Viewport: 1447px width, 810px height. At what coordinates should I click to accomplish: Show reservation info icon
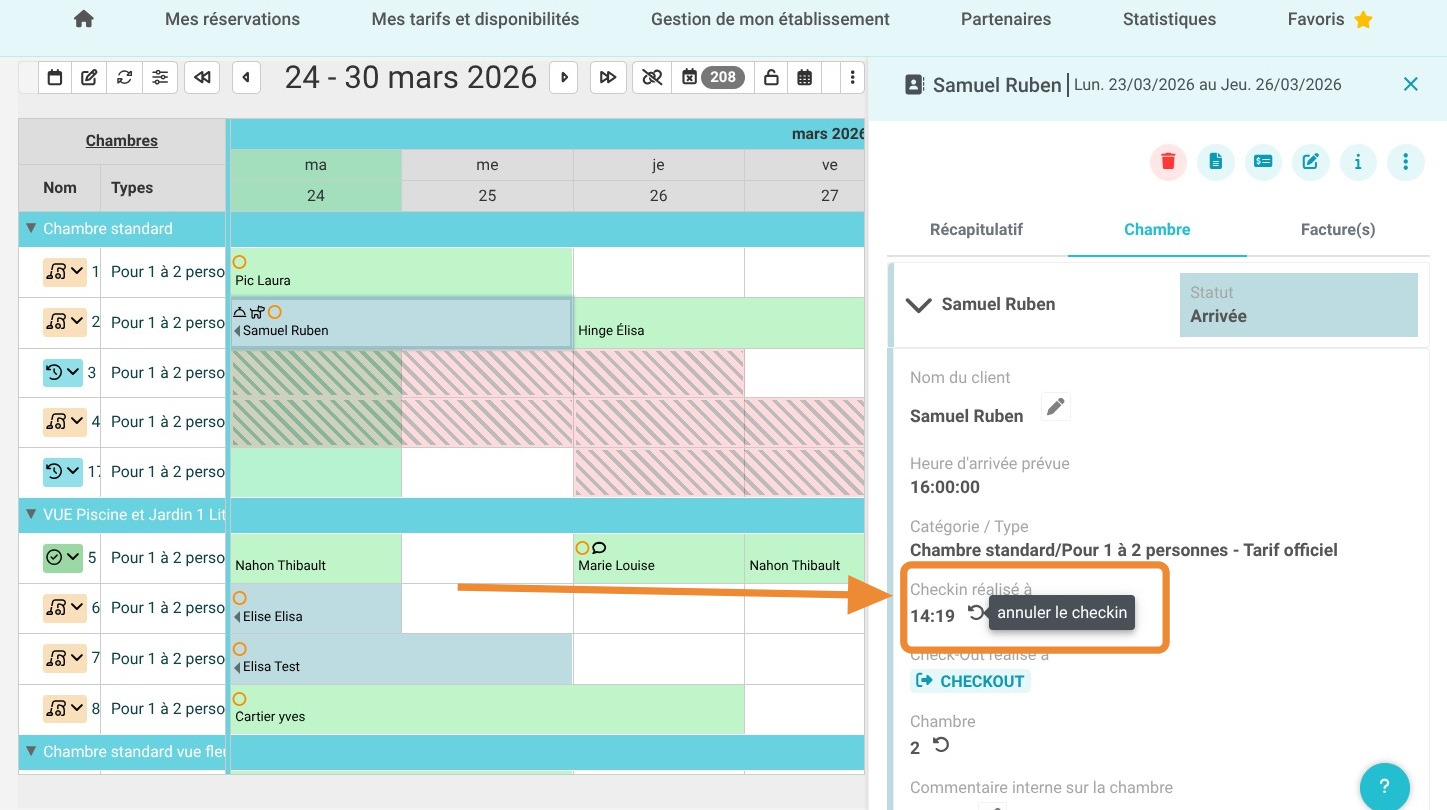click(1358, 161)
